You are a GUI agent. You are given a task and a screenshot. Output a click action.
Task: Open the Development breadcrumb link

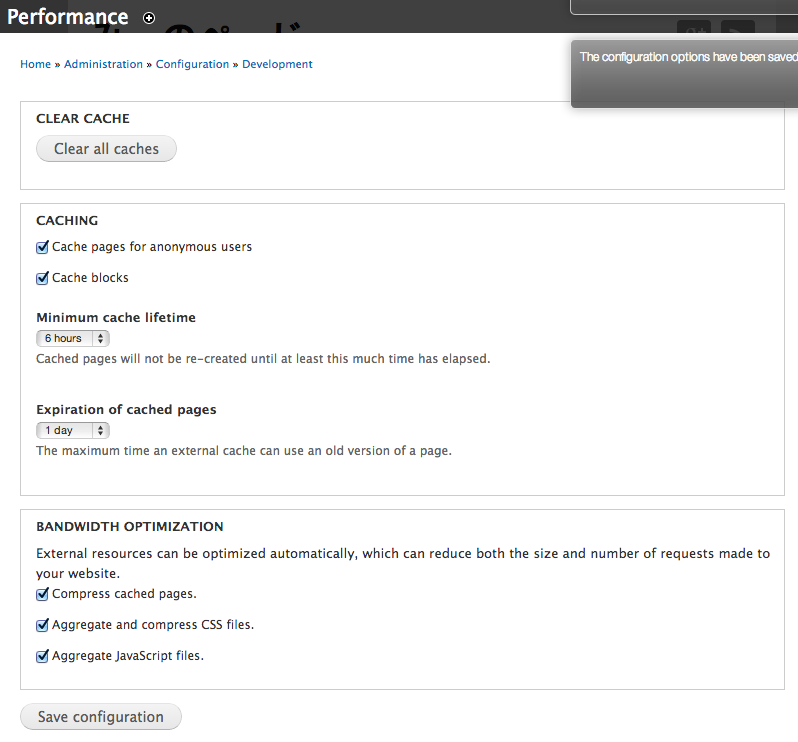[277, 64]
